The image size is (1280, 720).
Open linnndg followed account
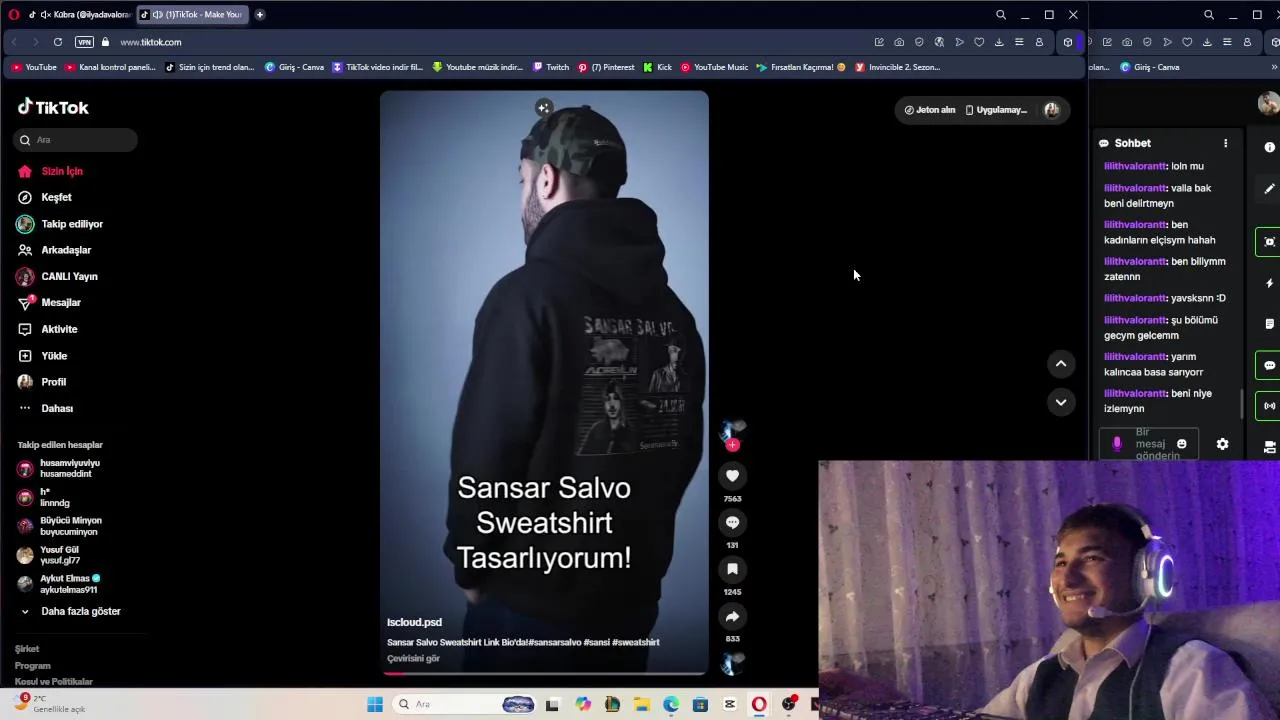tap(45, 497)
